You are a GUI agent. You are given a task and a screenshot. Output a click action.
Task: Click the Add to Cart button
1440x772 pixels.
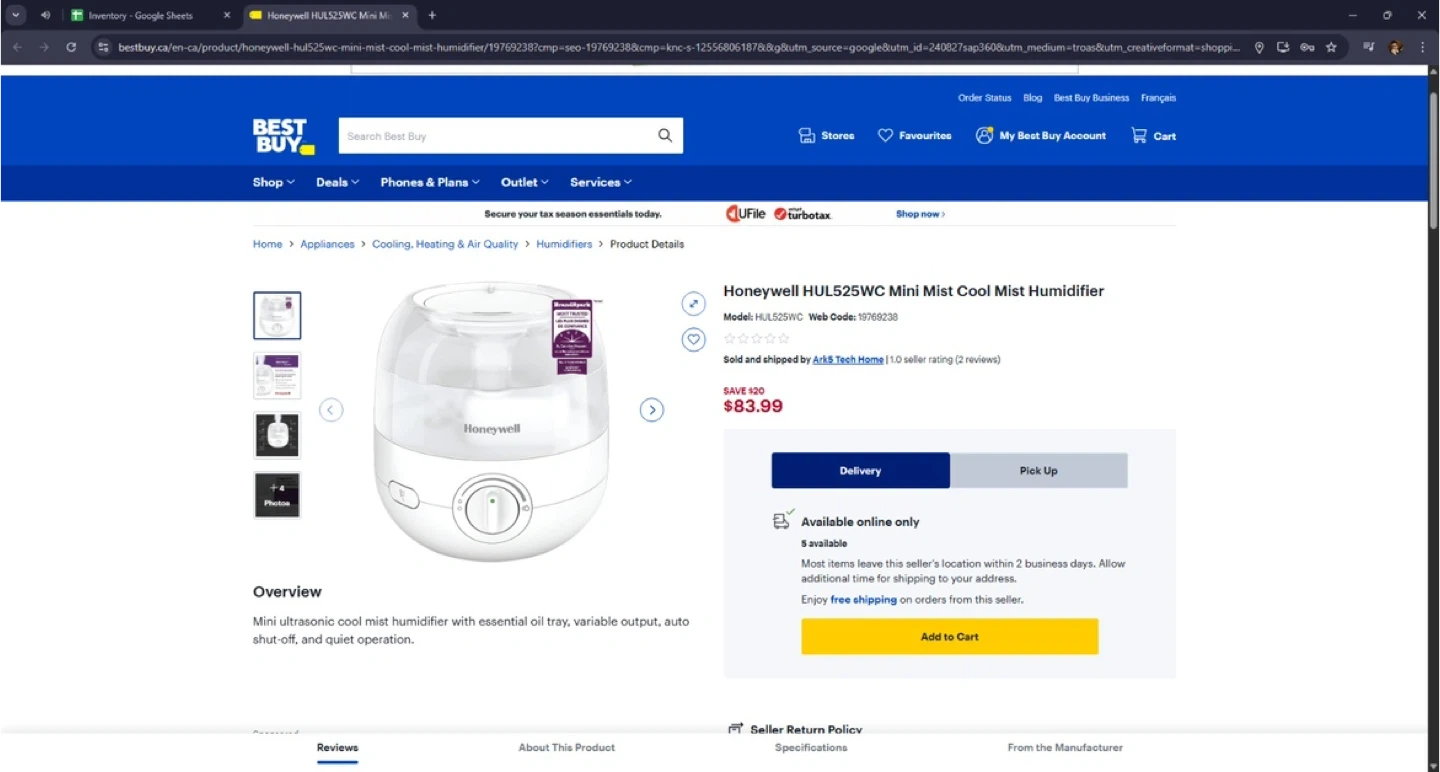[949, 637]
